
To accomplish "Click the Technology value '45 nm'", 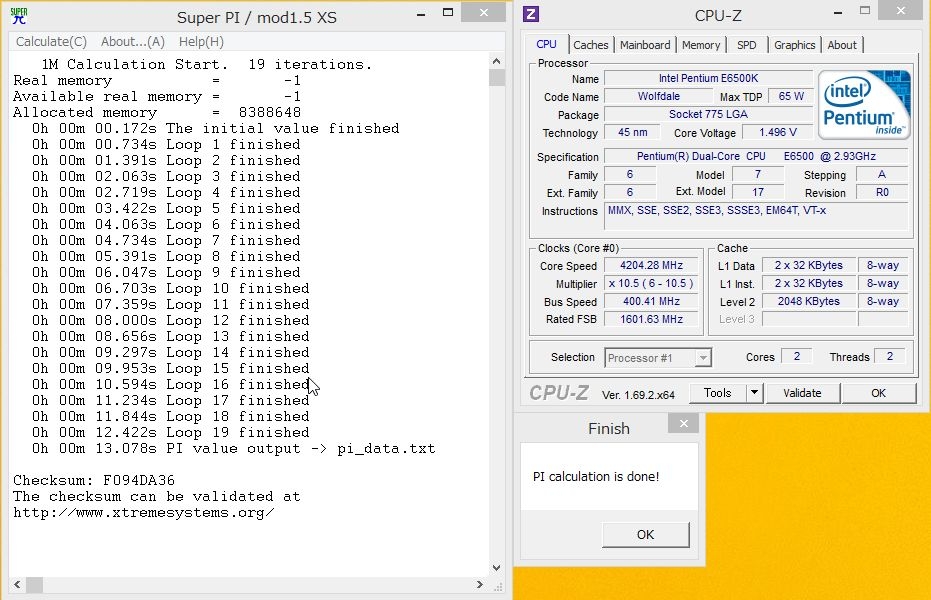I will [632, 132].
